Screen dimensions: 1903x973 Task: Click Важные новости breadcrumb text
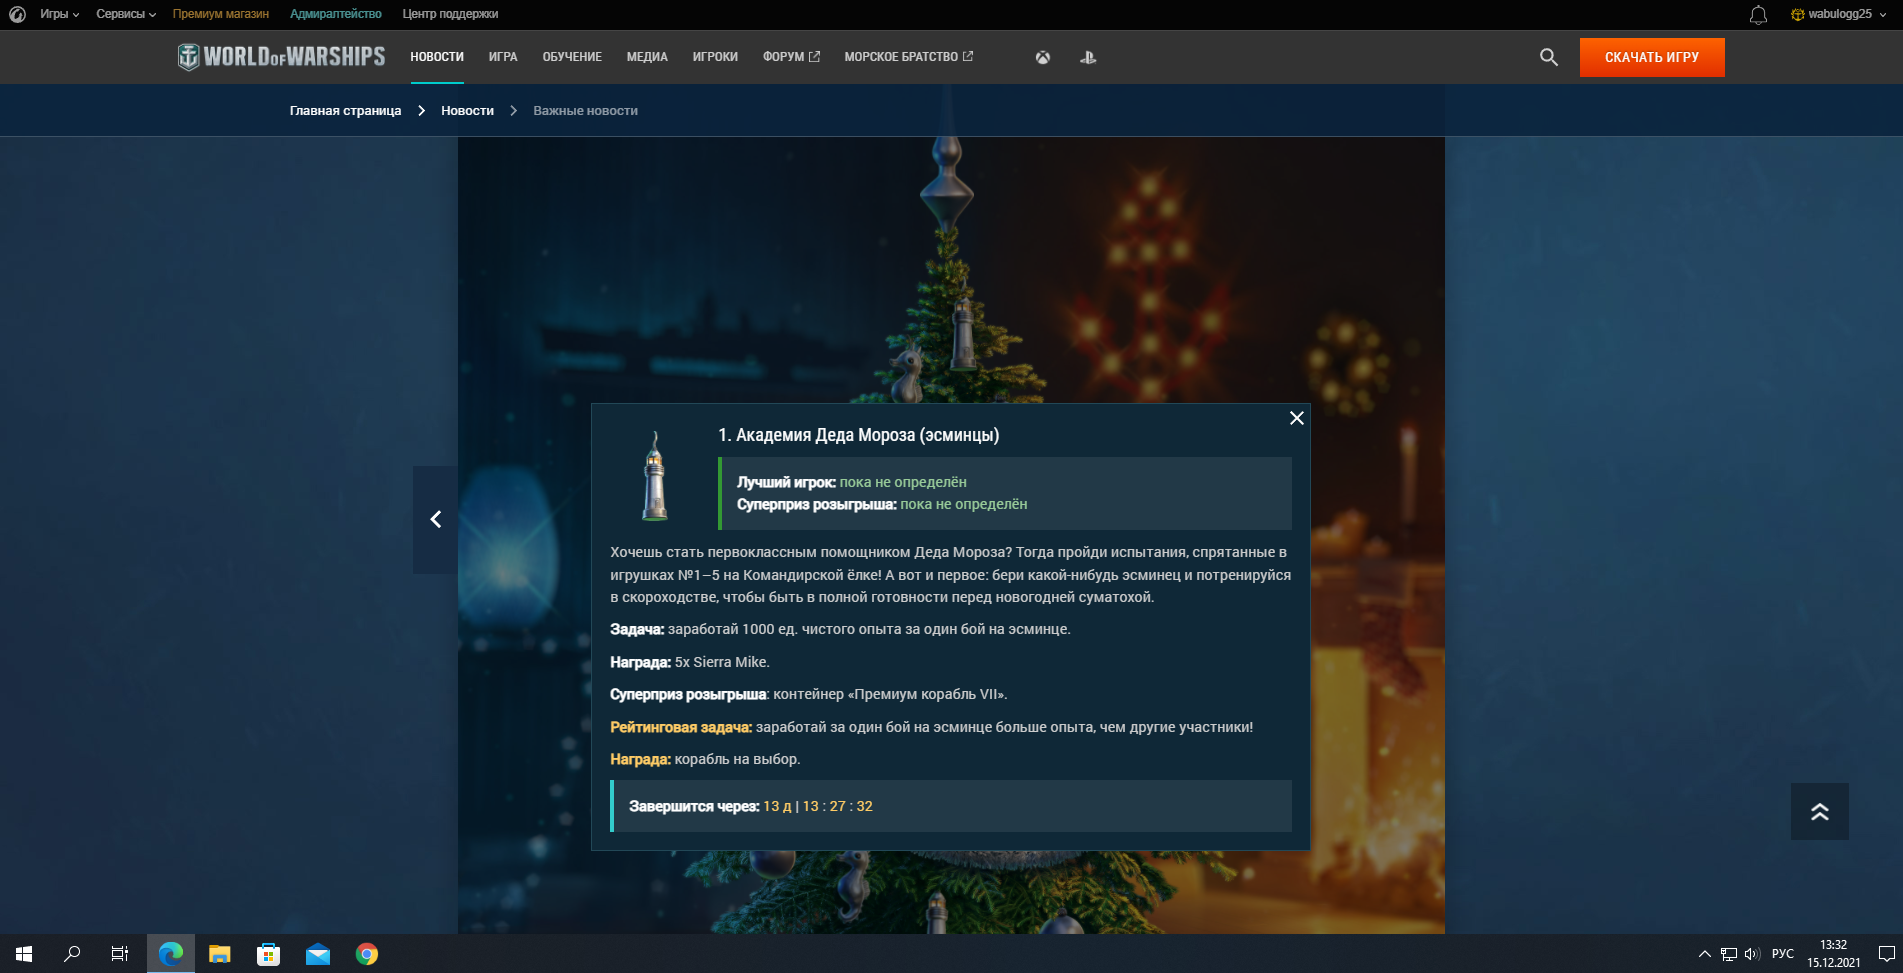pos(585,111)
